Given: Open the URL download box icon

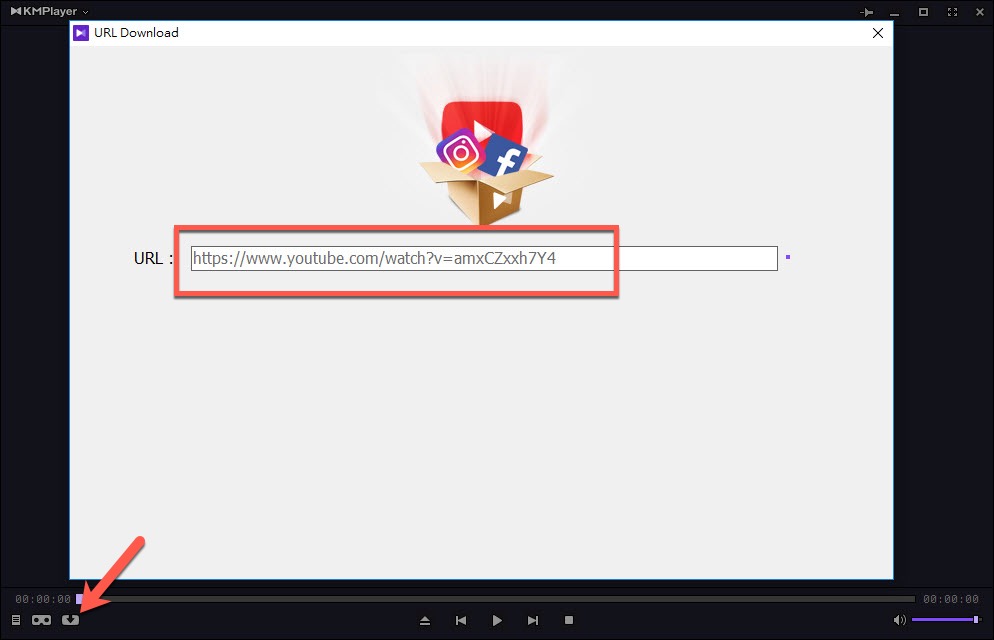Looking at the screenshot, I should click(x=70, y=620).
